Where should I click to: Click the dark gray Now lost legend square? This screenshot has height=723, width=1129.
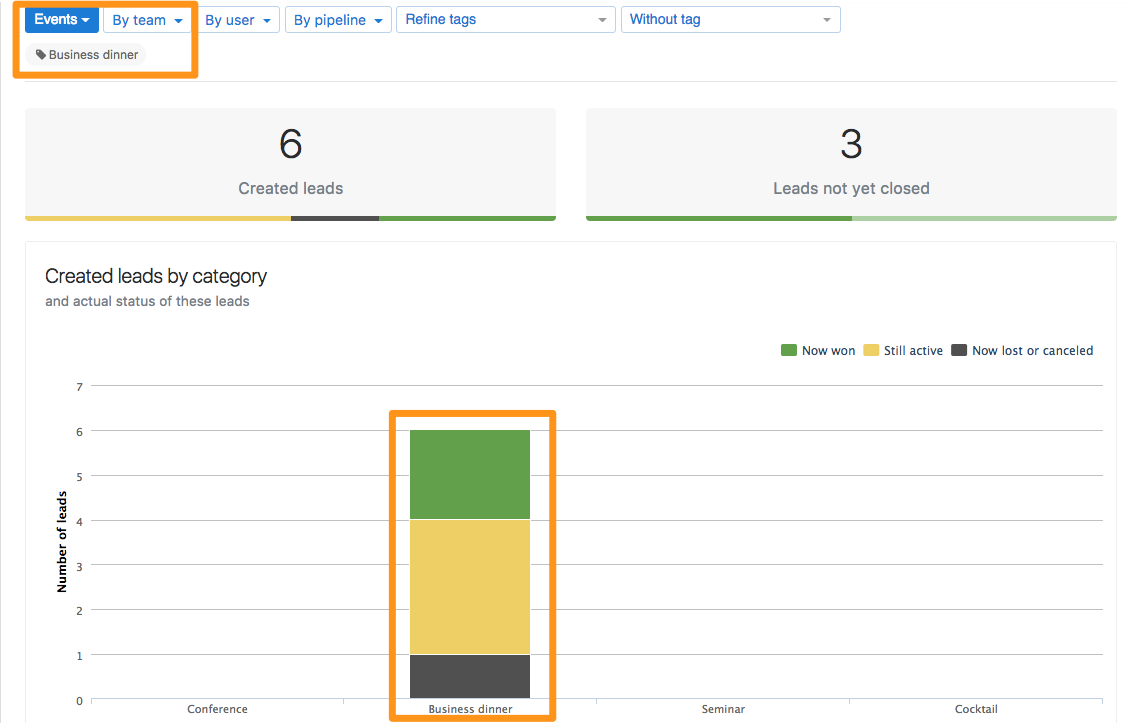click(x=959, y=350)
